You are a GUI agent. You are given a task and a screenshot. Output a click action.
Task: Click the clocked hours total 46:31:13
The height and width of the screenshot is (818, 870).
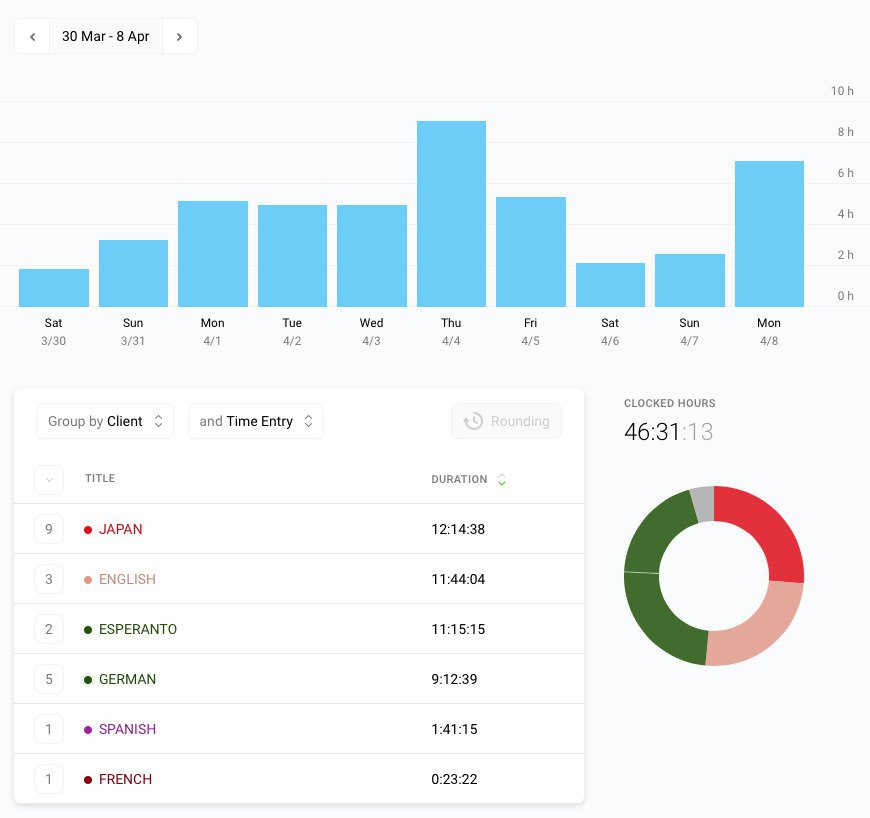pos(669,432)
